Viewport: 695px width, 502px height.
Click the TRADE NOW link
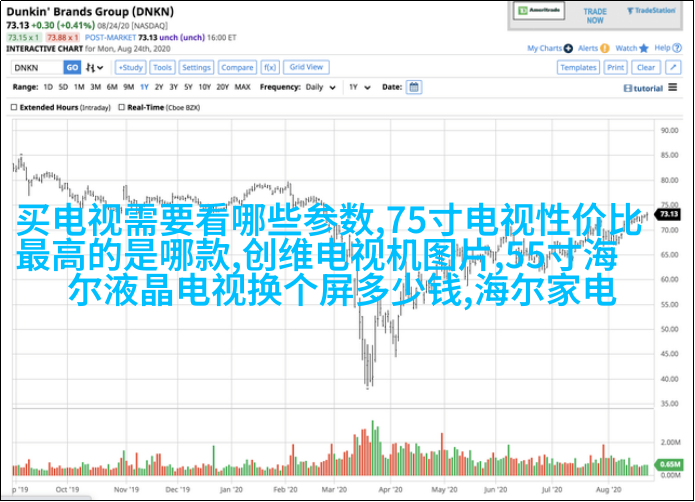click(595, 16)
